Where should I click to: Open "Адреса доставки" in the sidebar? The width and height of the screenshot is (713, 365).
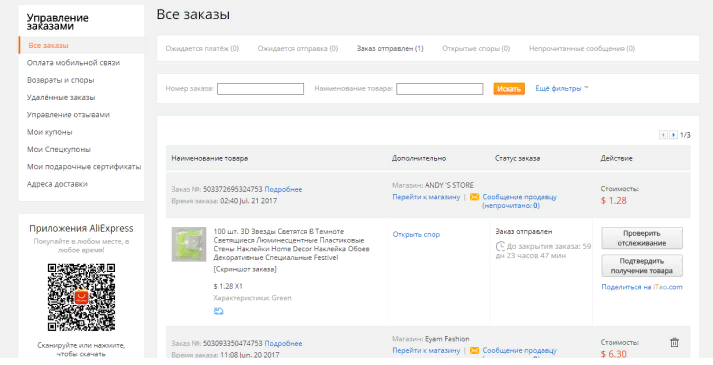click(57, 184)
